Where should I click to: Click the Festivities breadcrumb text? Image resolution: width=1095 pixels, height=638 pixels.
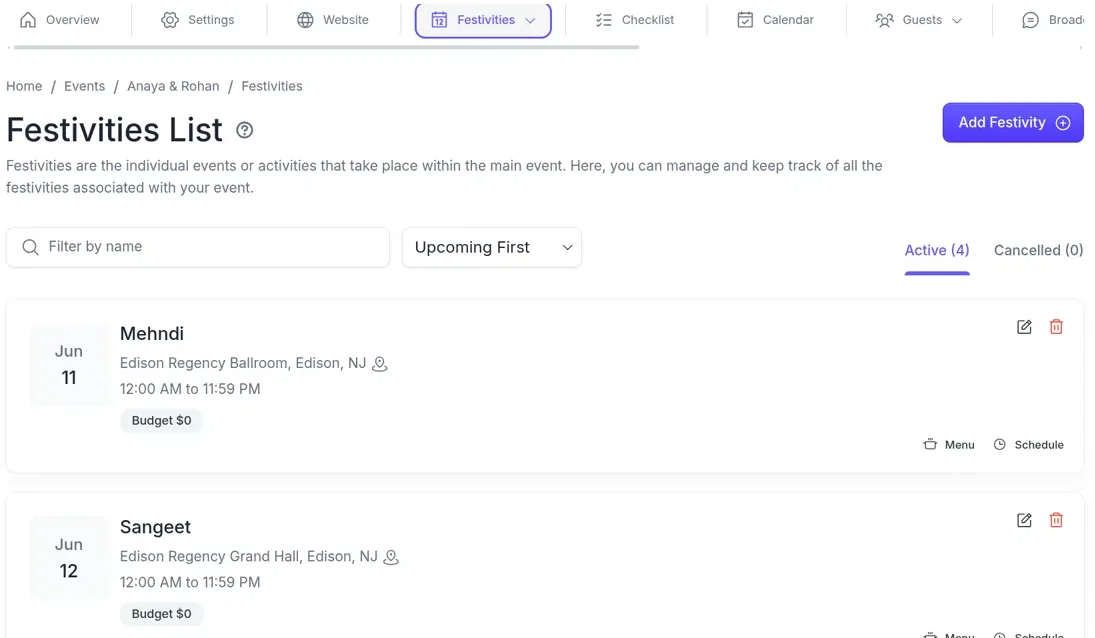click(x=272, y=86)
